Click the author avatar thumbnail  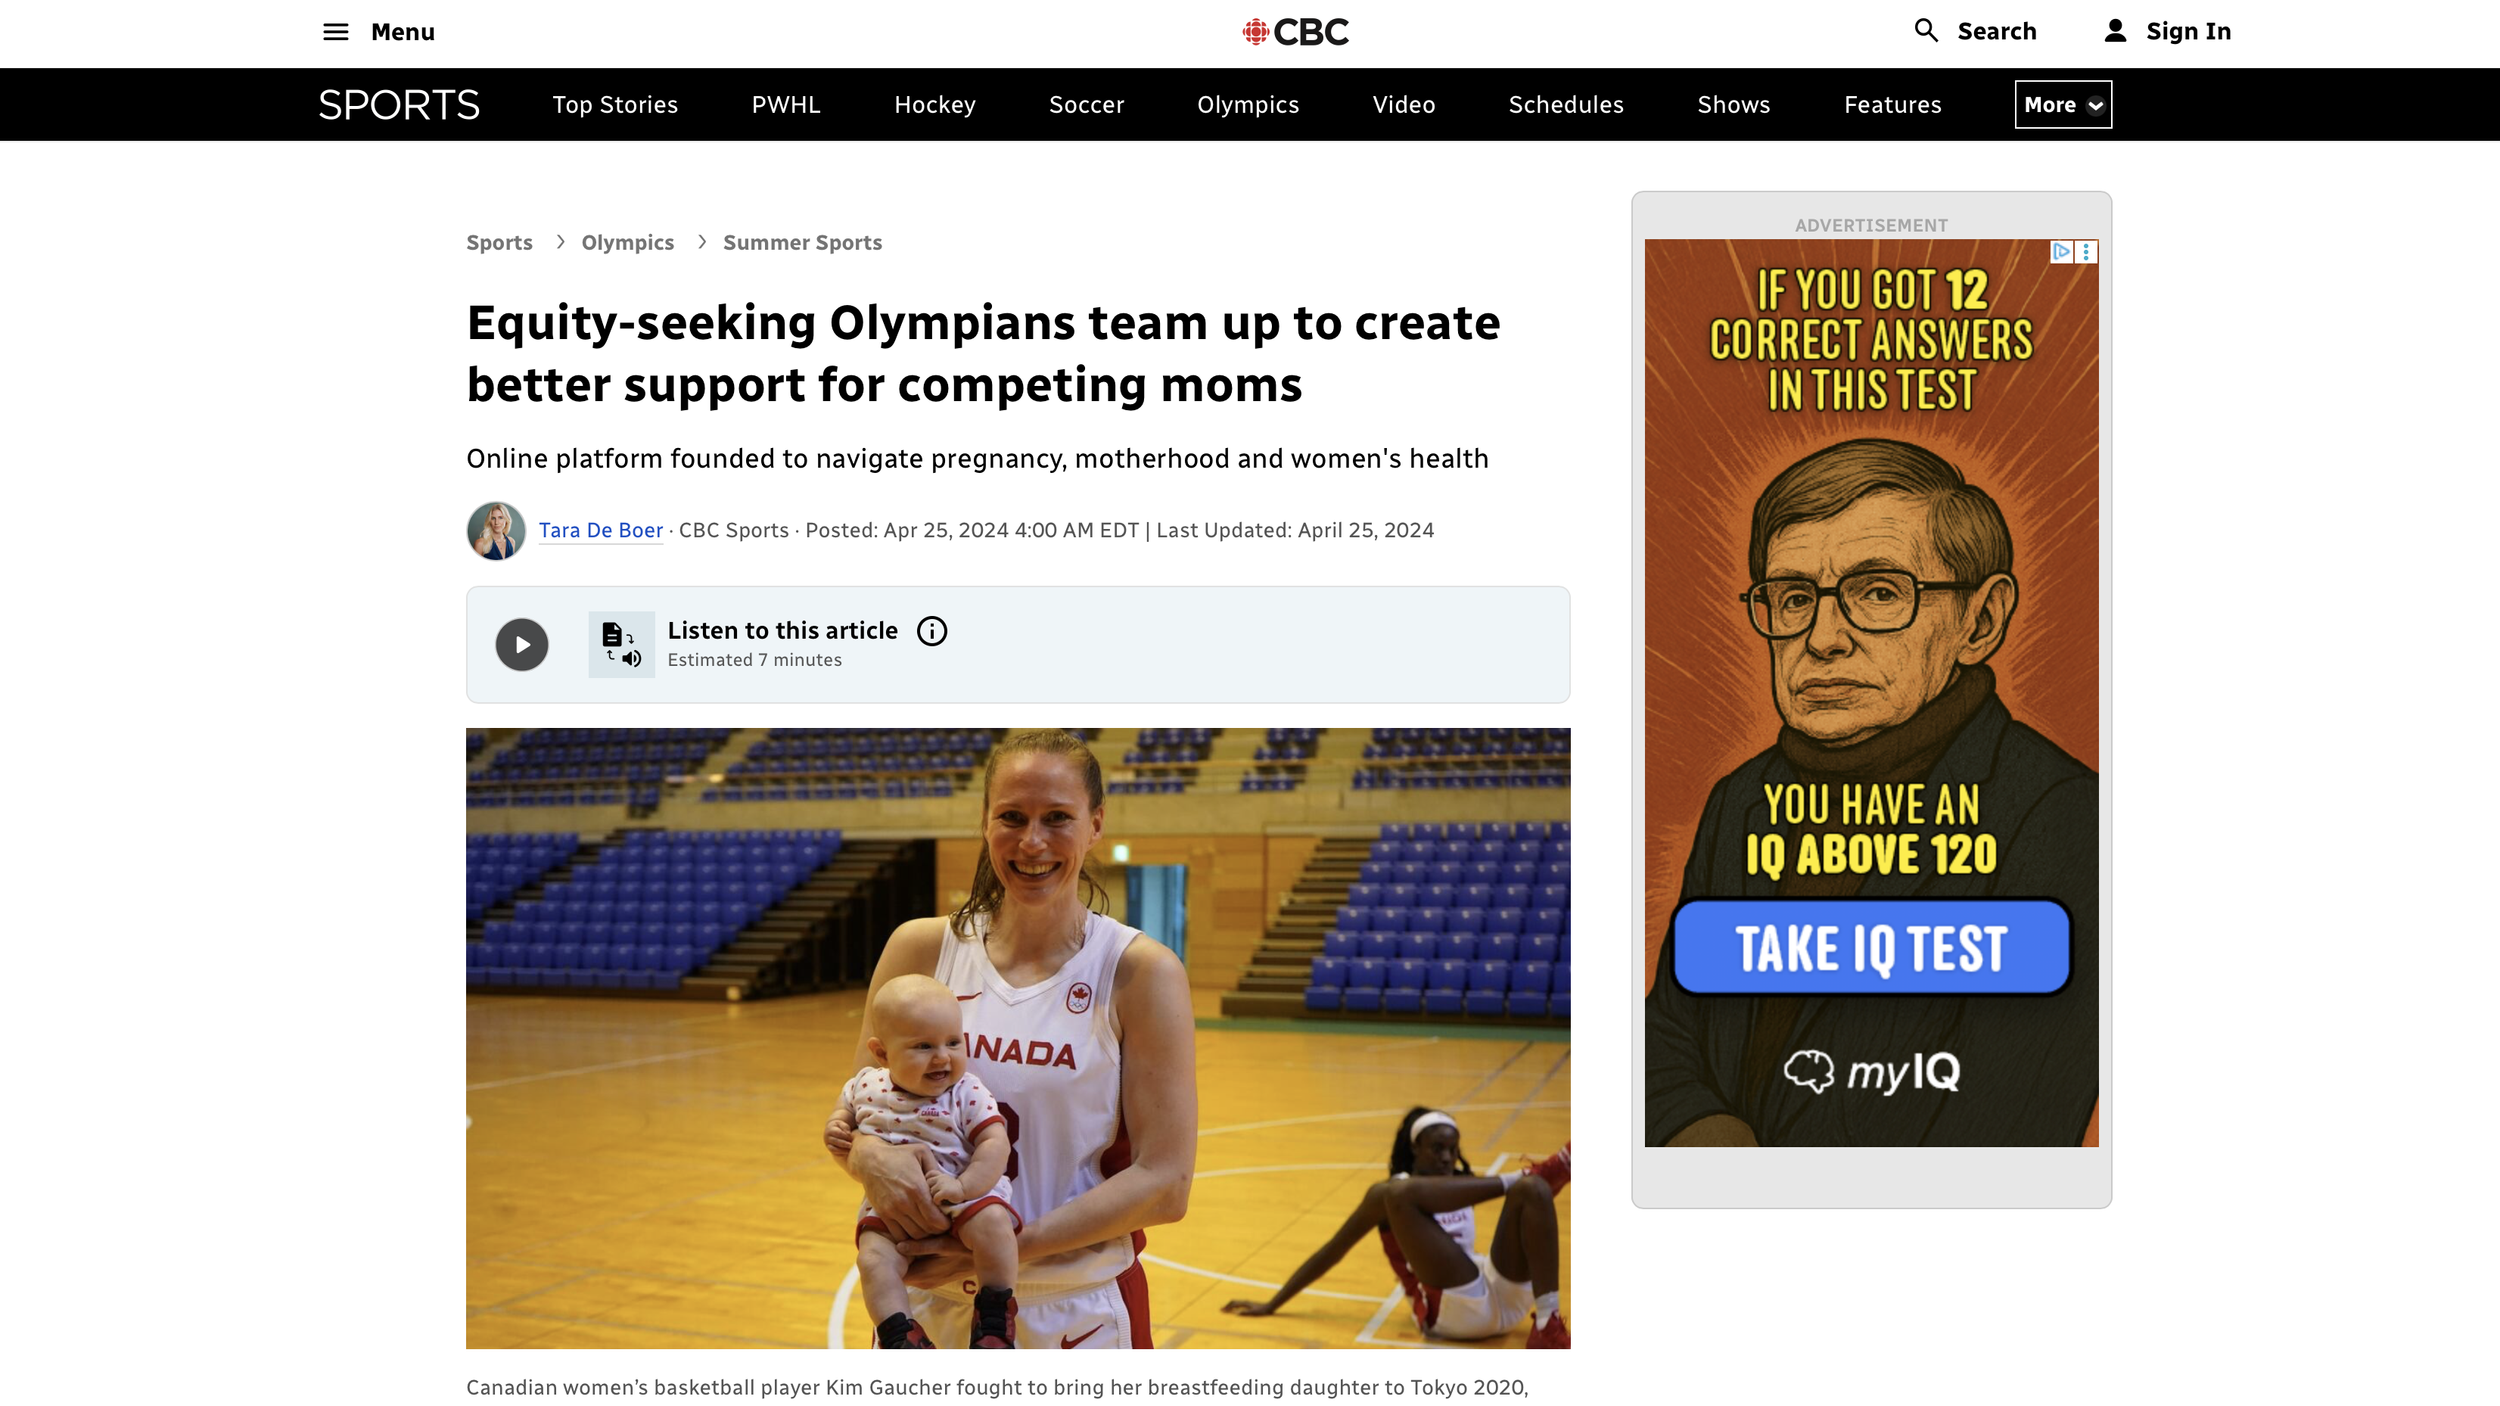tap(496, 531)
